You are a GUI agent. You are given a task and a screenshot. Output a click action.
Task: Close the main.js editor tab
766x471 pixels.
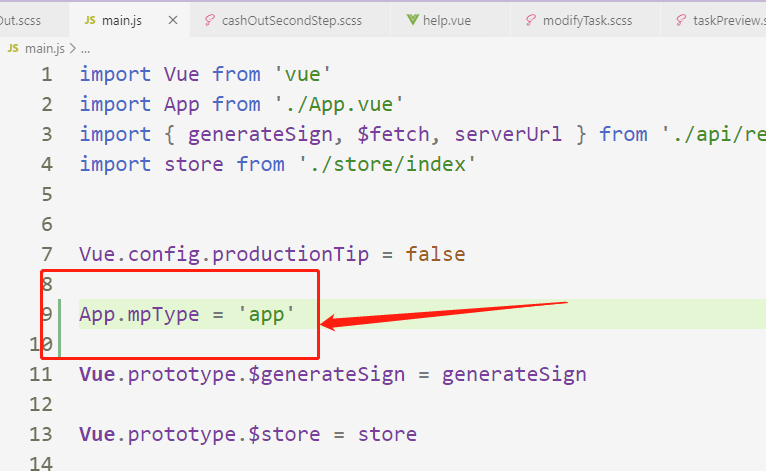pos(175,20)
